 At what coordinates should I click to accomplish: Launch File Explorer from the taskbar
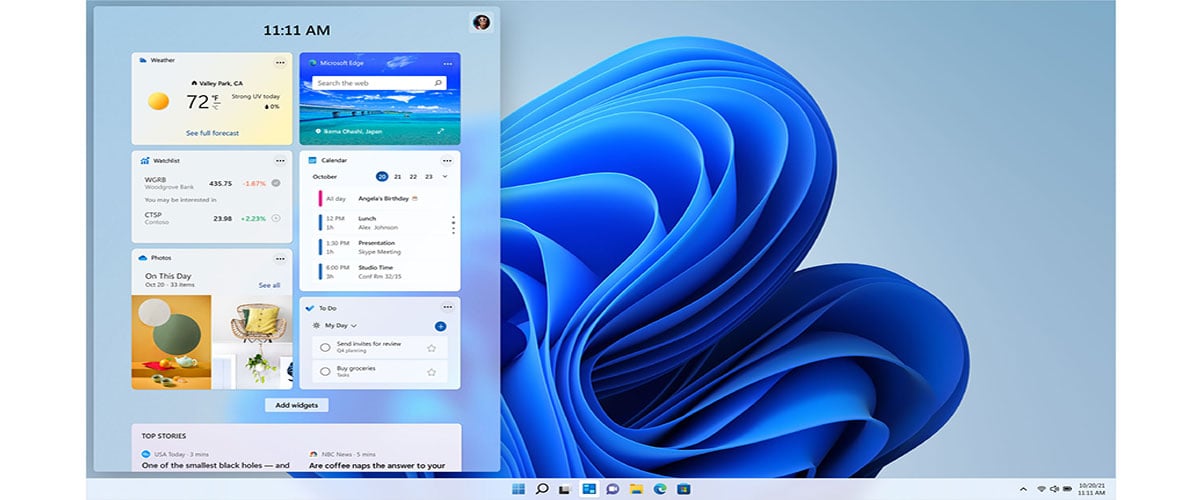(x=636, y=489)
